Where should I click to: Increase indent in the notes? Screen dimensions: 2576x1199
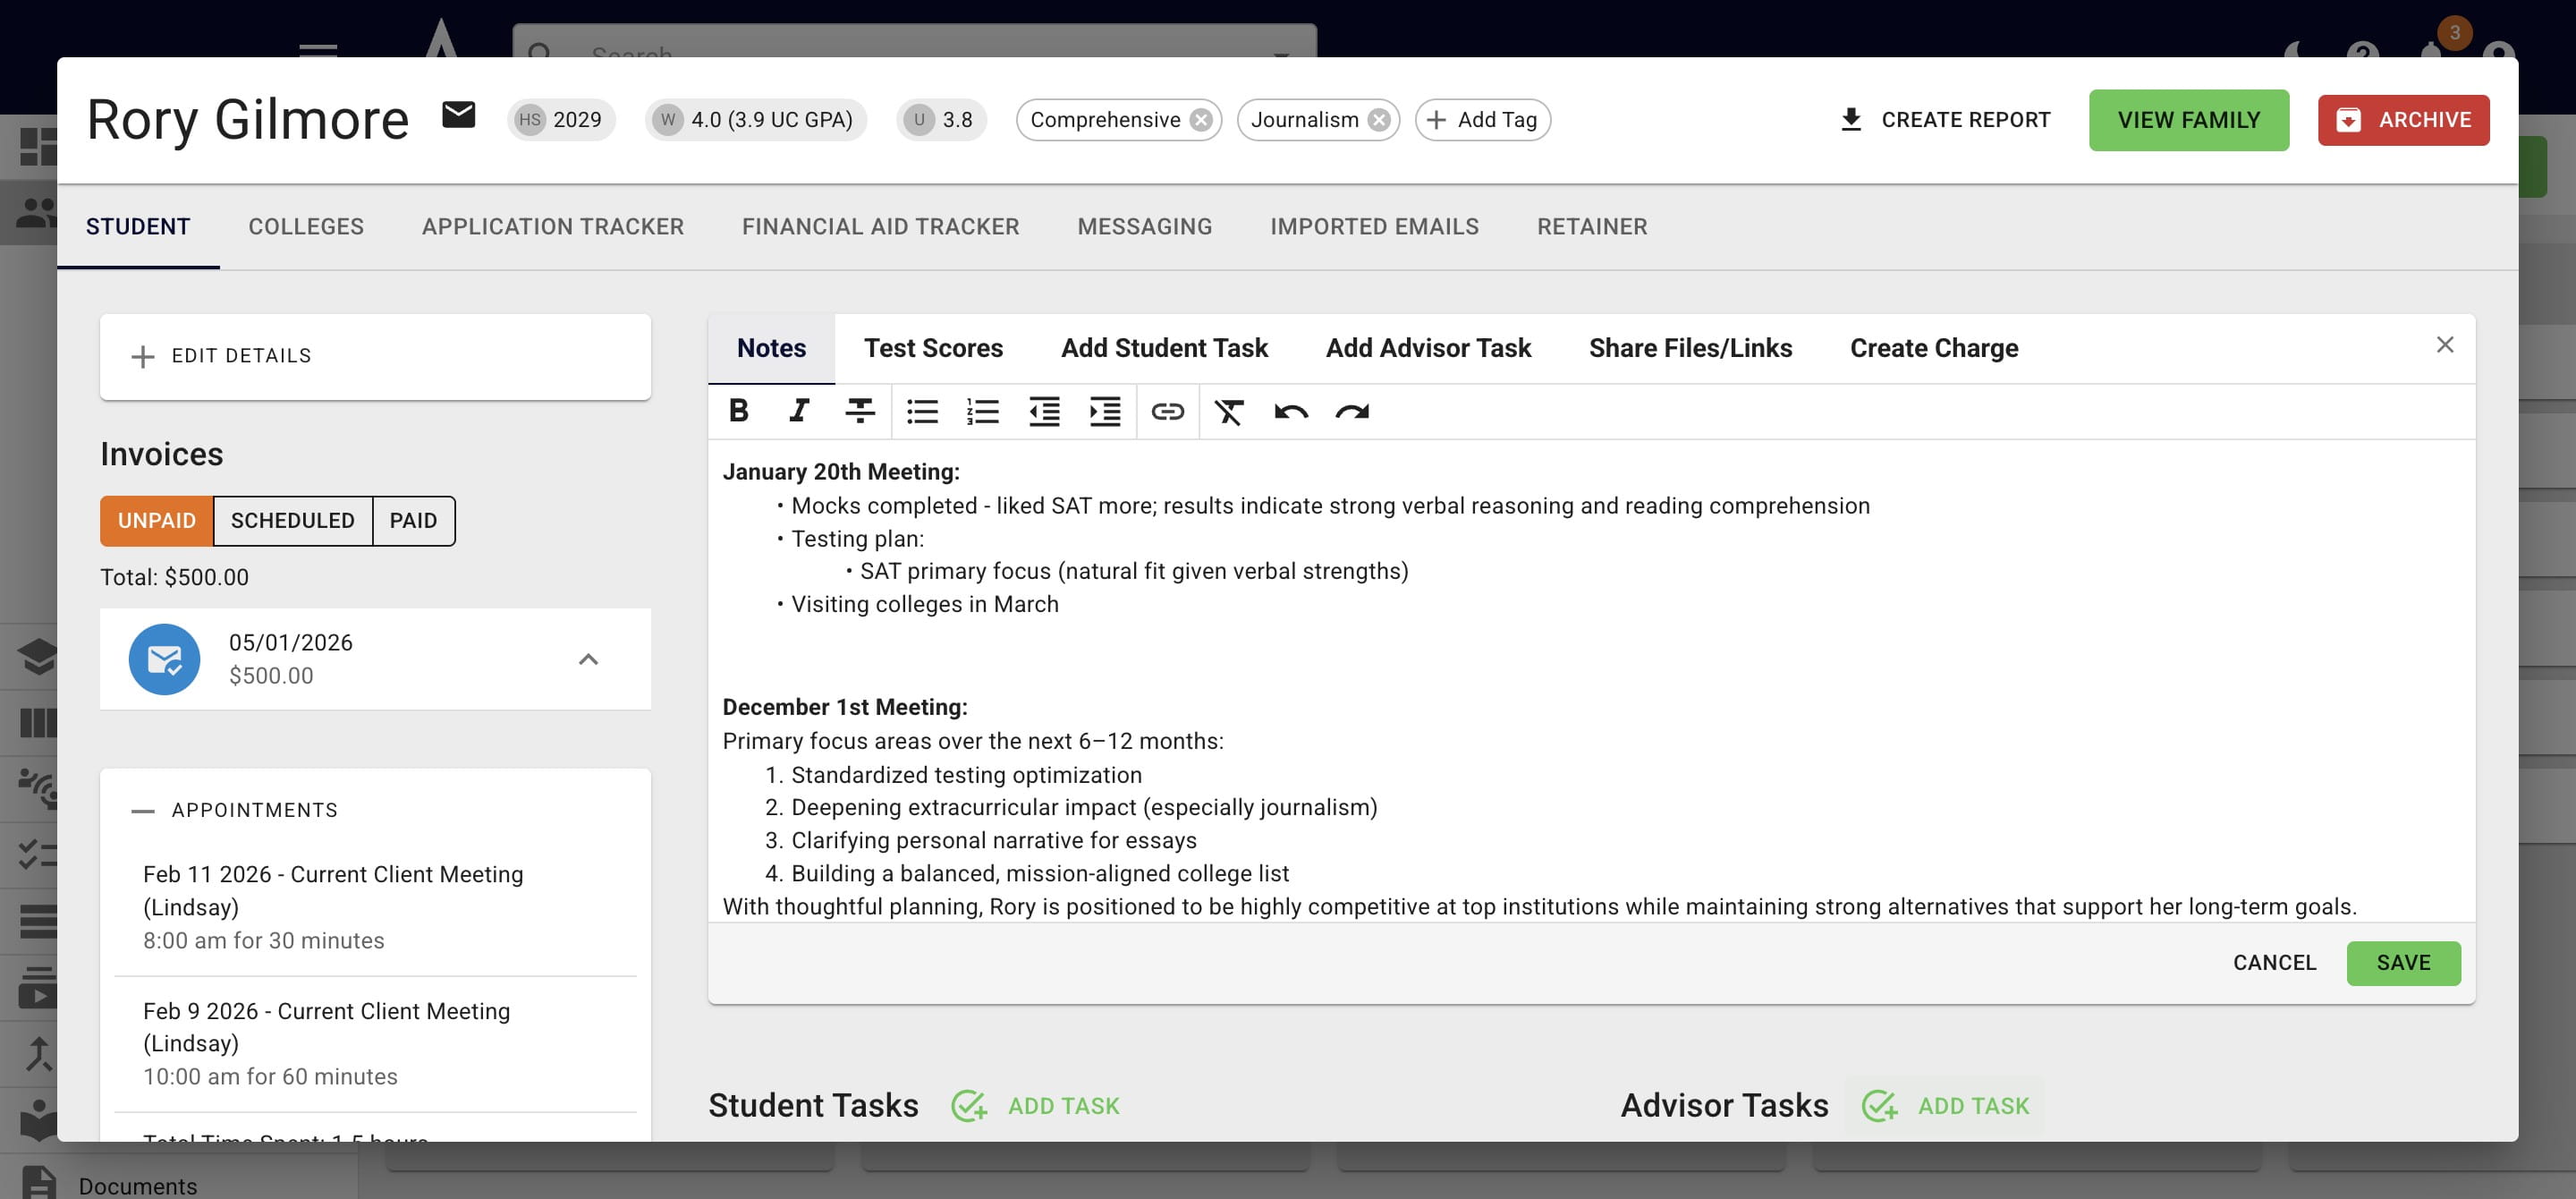click(x=1105, y=411)
